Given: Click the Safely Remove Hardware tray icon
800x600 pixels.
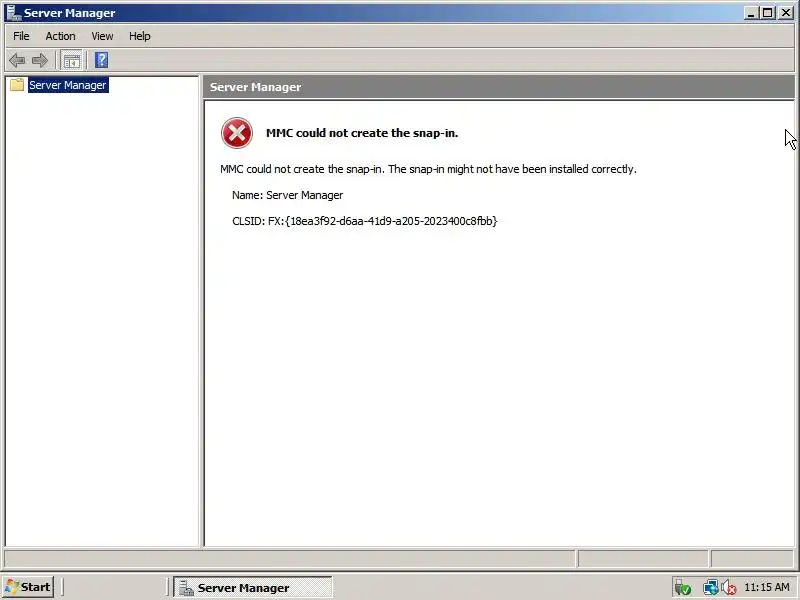Looking at the screenshot, I should click(682, 587).
